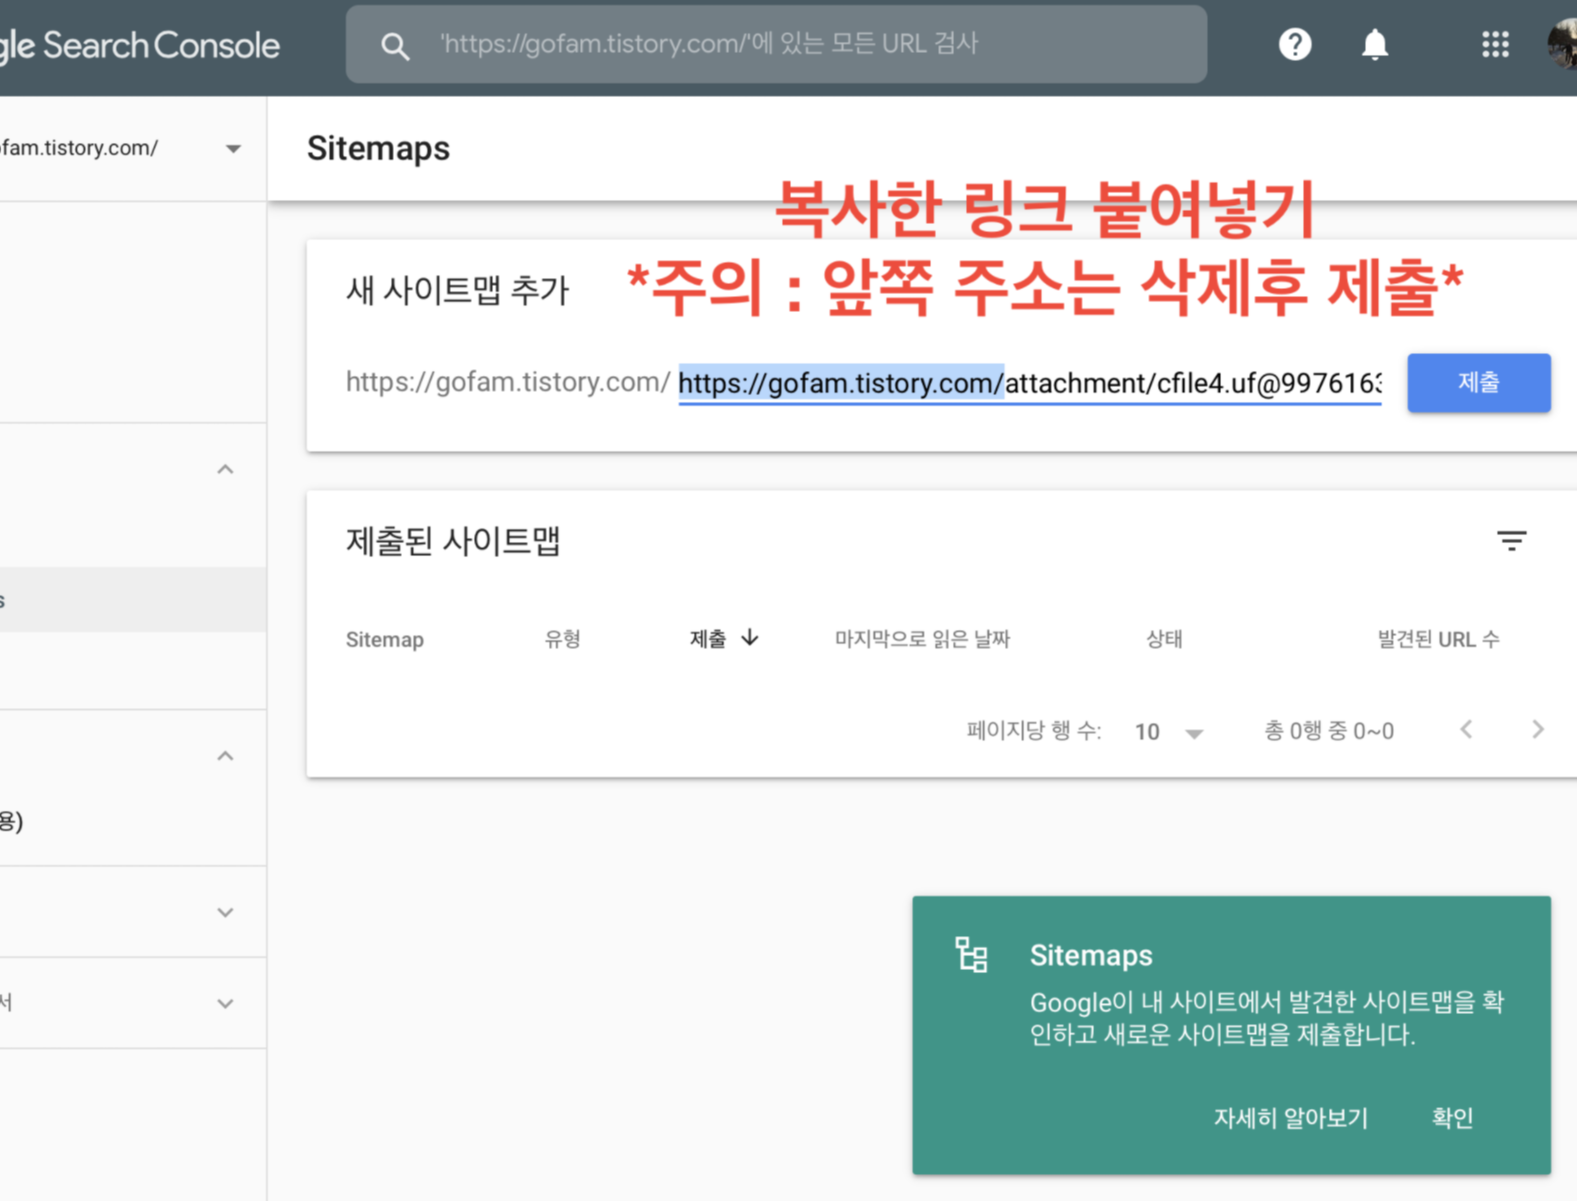Image resolution: width=1577 pixels, height=1201 pixels.
Task: Click the URL inspection search box
Action: (776, 44)
